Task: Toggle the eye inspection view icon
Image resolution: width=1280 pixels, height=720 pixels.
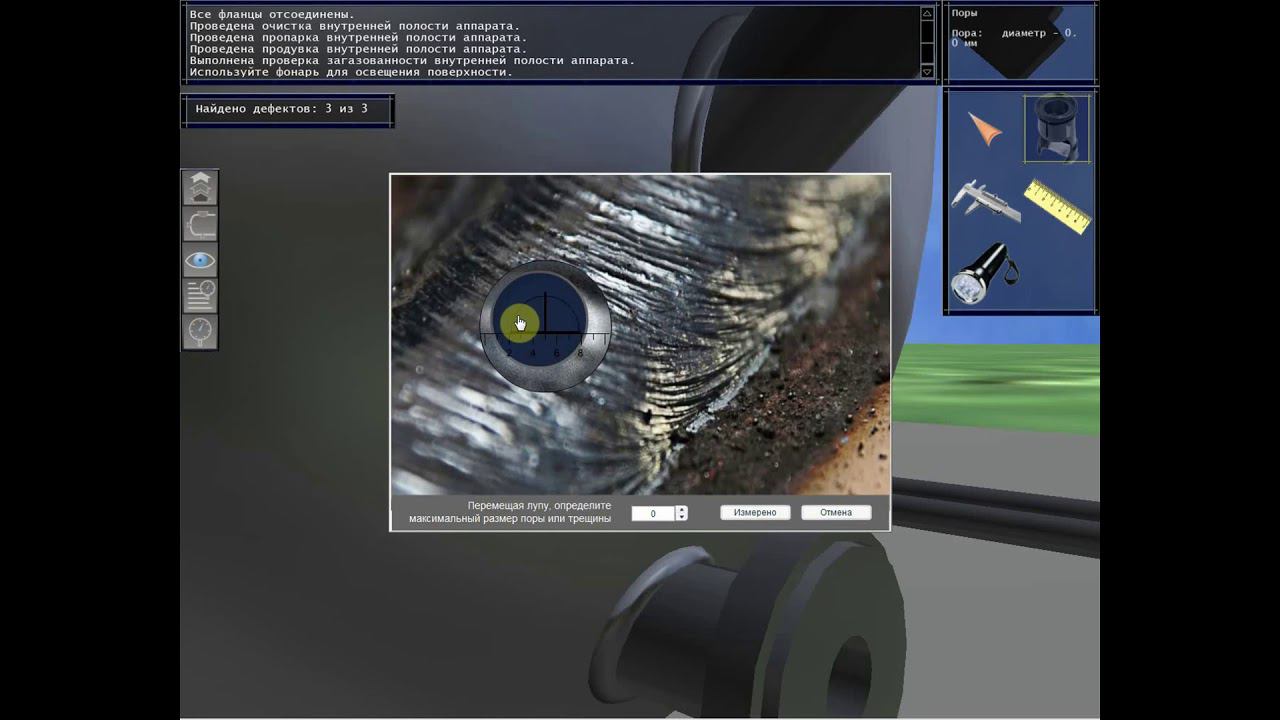Action: (x=200, y=260)
